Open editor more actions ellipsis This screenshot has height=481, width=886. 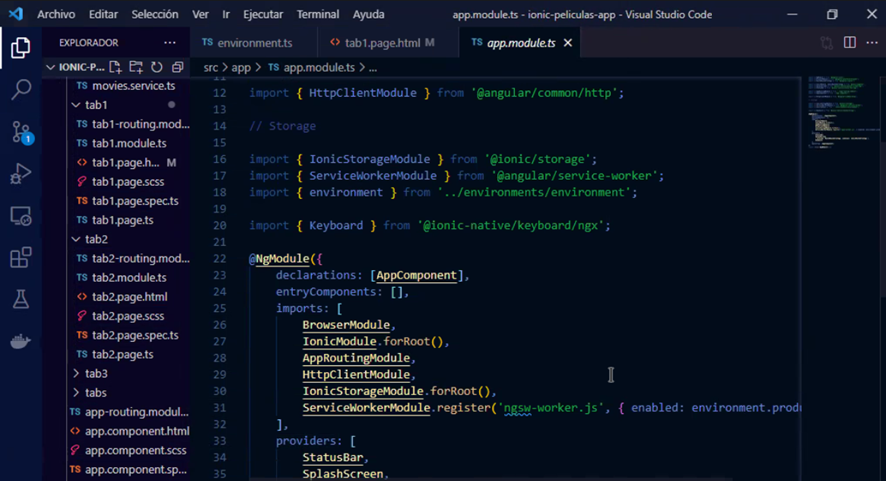coord(872,42)
